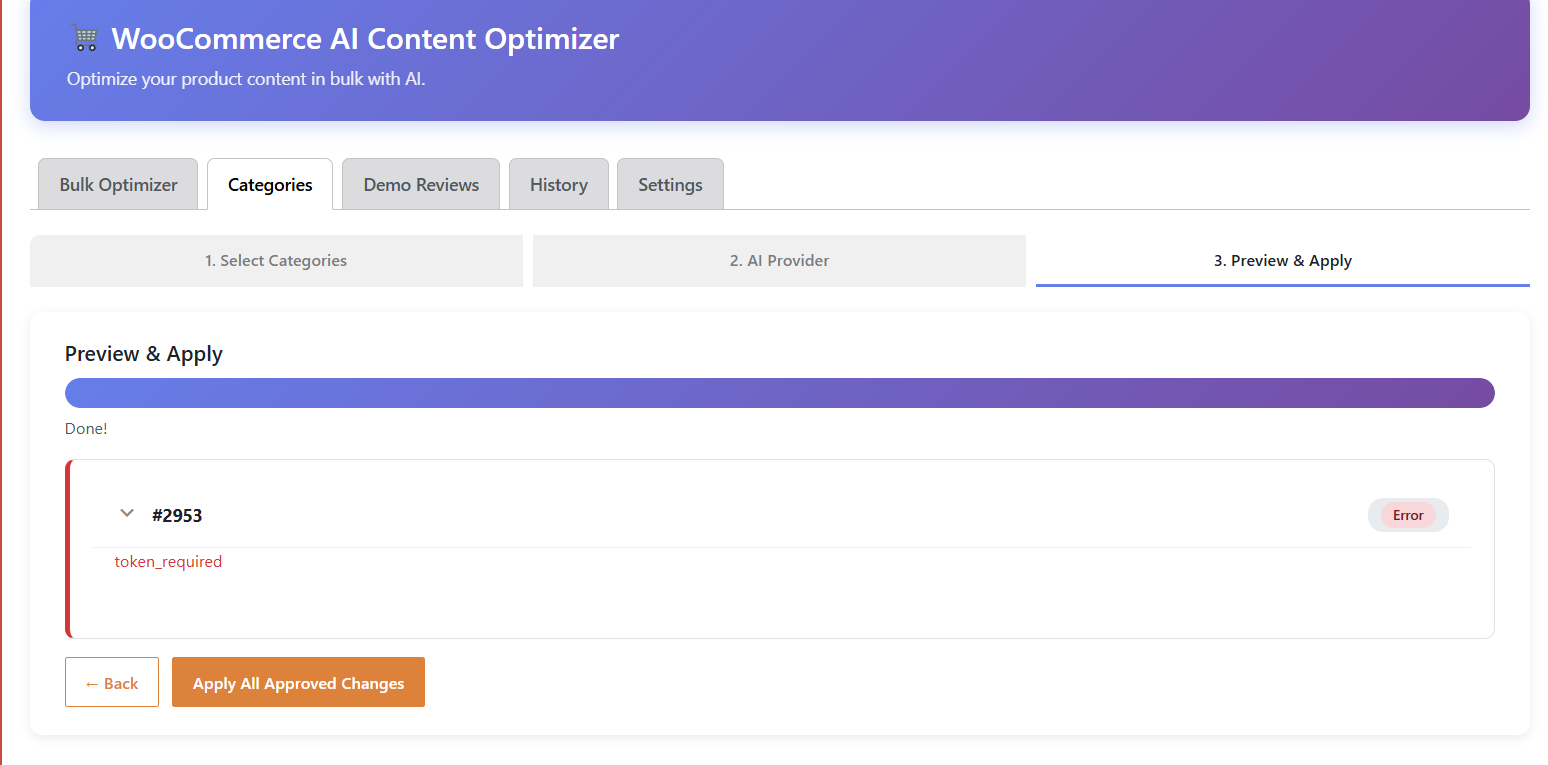
Task: Click the #2953 item title
Action: pos(177,516)
